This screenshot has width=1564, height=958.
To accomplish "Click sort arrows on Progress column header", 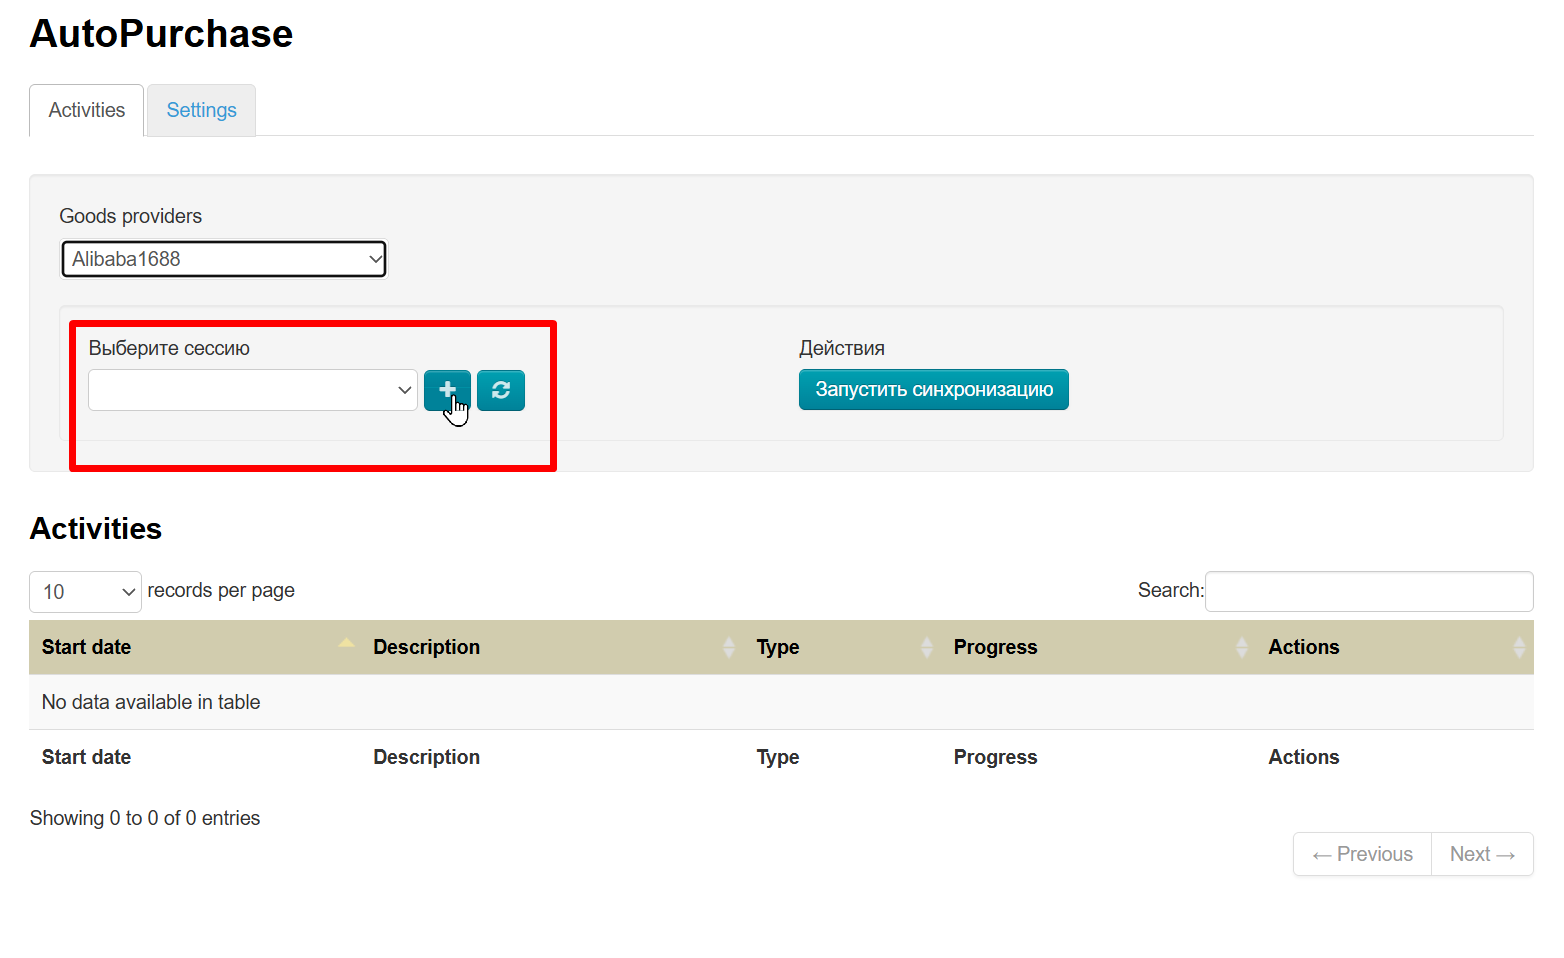I will (1241, 647).
